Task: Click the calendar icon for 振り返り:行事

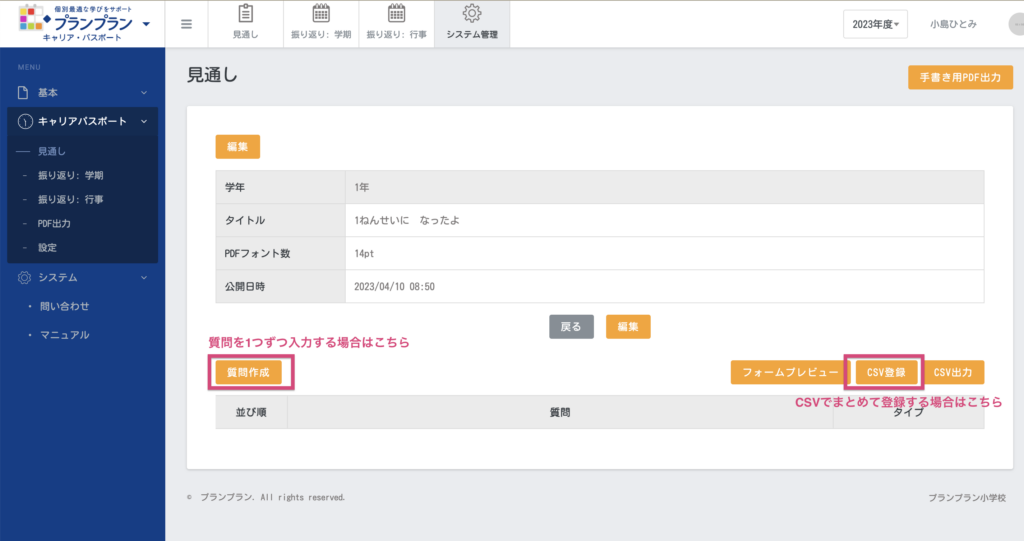Action: (x=396, y=14)
